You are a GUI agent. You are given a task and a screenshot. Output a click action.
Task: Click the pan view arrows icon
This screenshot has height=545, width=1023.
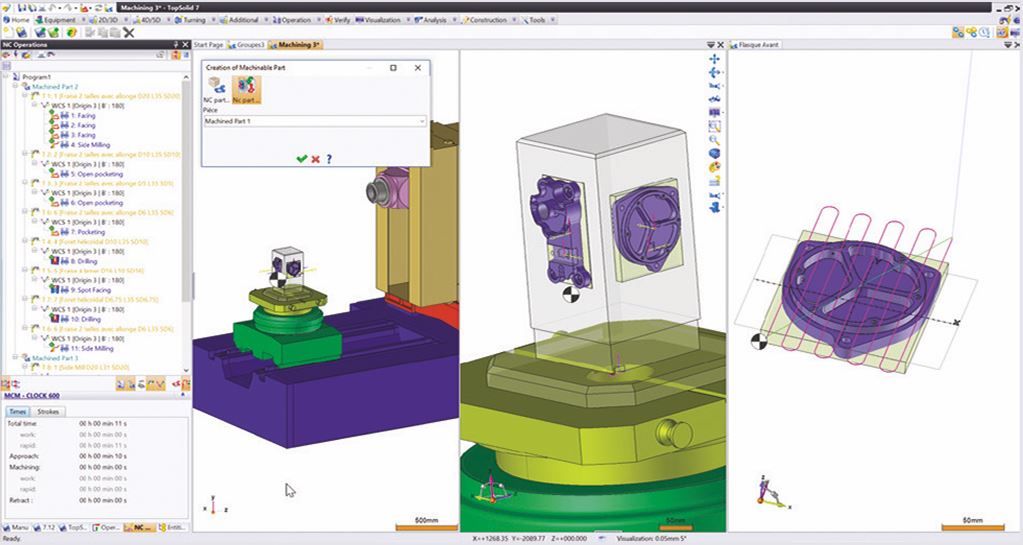coord(715,59)
